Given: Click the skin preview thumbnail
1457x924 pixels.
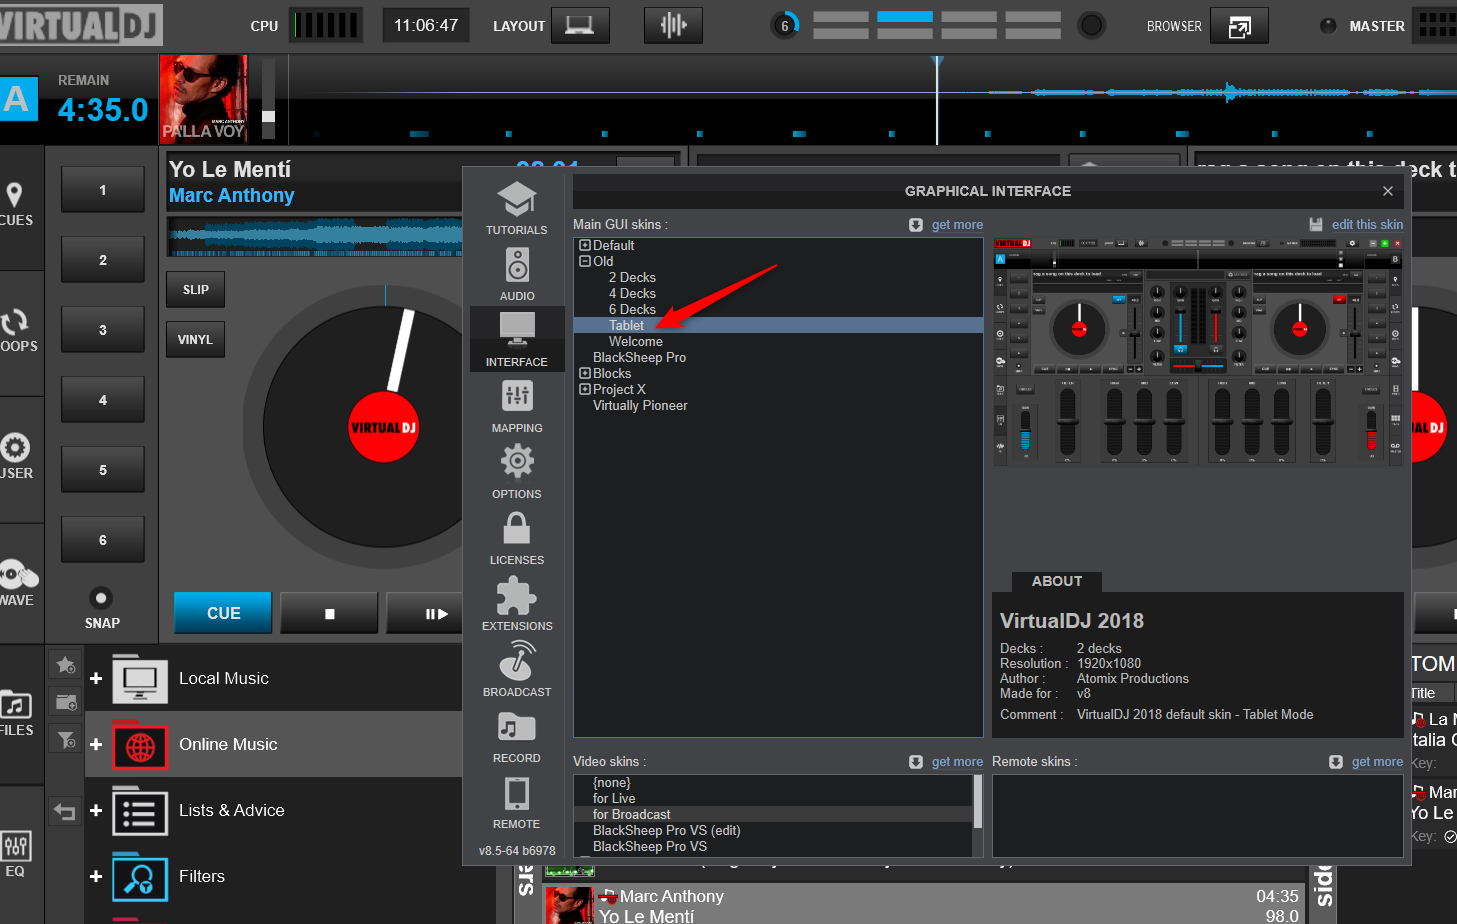Looking at the screenshot, I should pos(1198,353).
